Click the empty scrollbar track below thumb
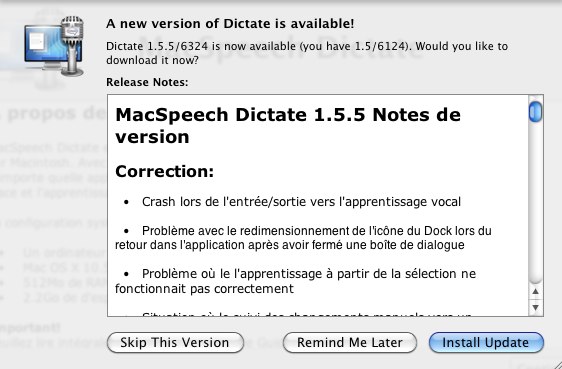Screen dimensions: 562x369 535,204
